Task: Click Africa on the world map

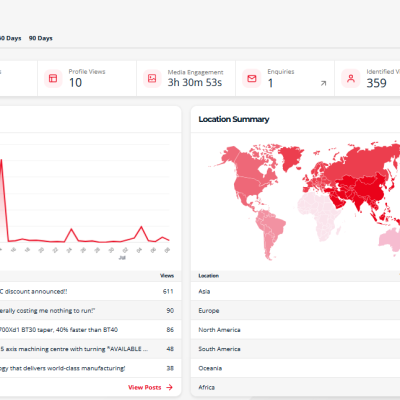Action: [x=318, y=212]
